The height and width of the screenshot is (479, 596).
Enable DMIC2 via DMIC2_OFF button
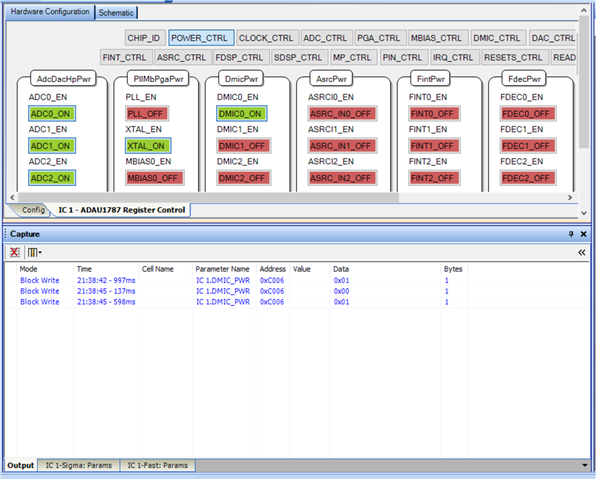pyautogui.click(x=243, y=178)
